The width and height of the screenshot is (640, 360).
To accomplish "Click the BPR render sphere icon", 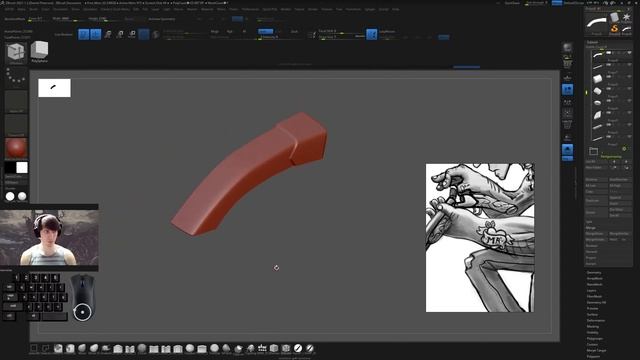I will coord(567,47).
